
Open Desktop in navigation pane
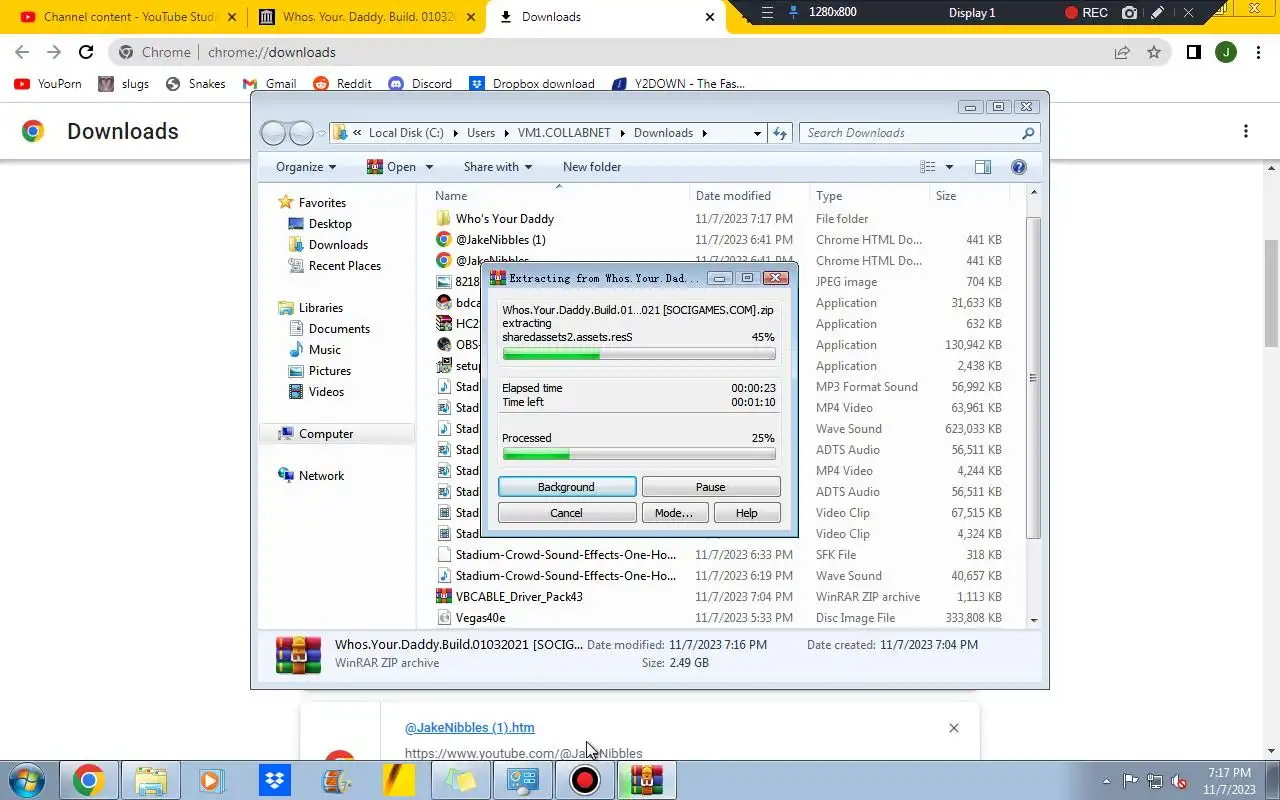tap(330, 224)
